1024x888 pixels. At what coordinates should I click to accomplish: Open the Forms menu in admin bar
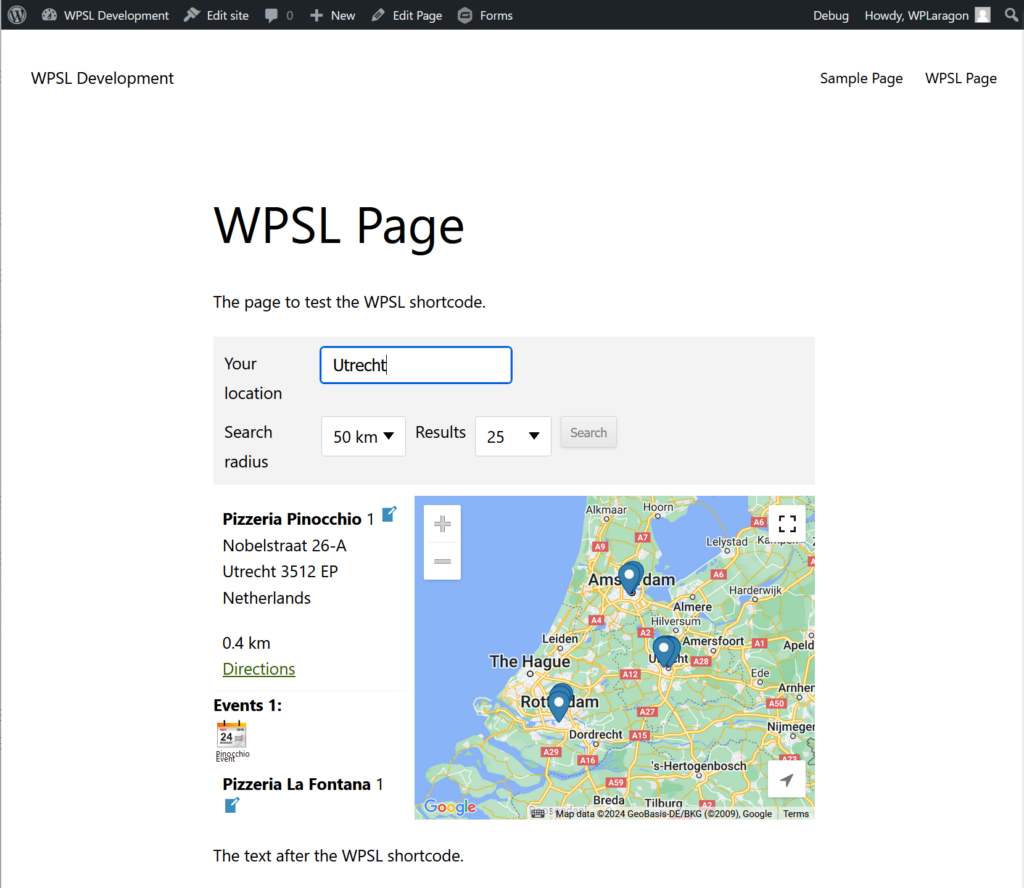[x=485, y=15]
